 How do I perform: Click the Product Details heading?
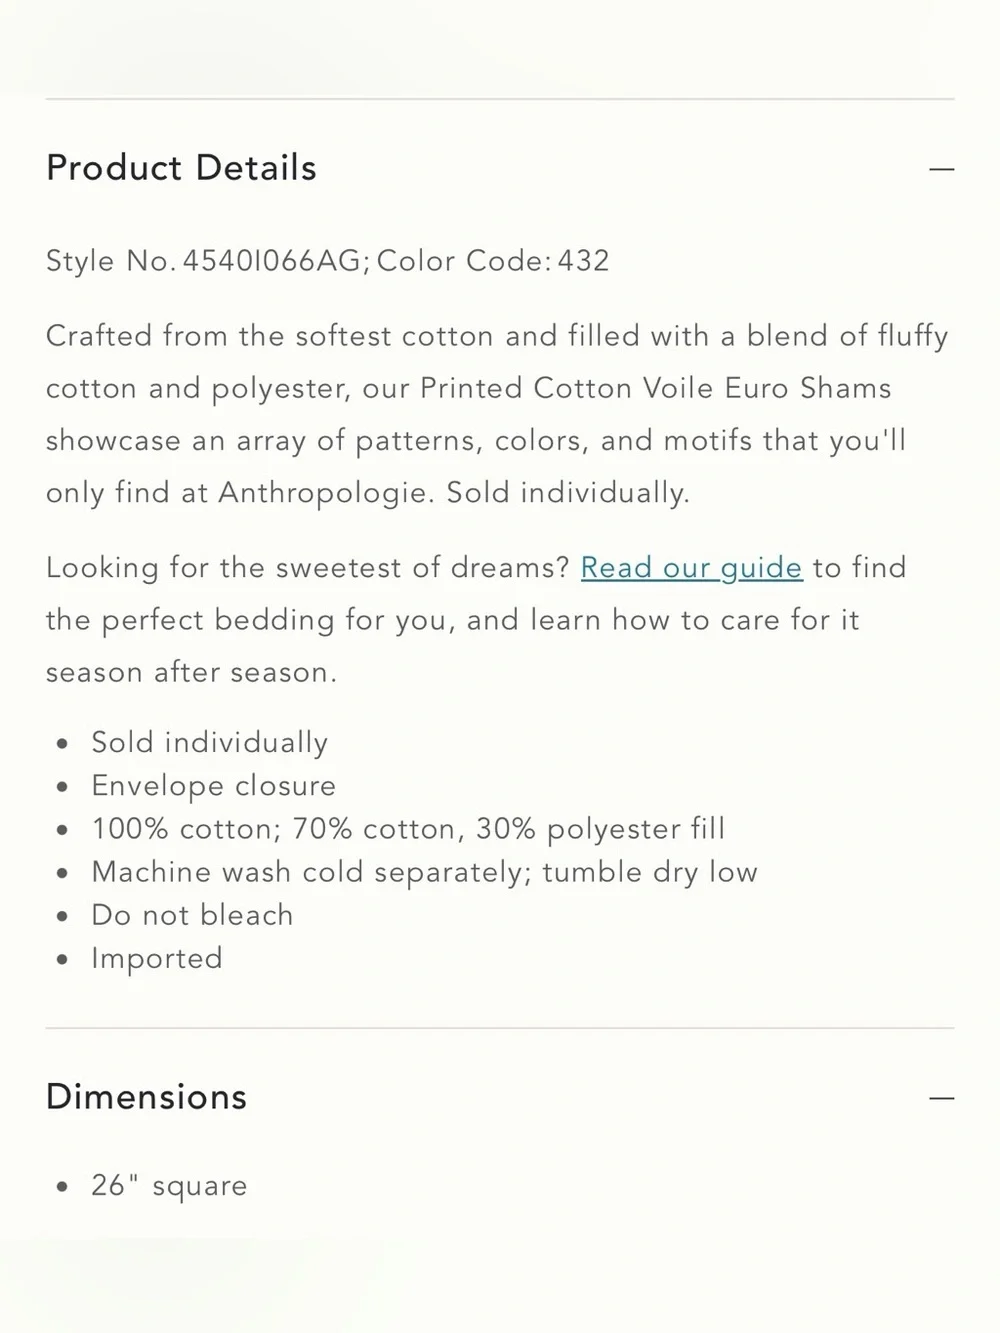click(181, 168)
